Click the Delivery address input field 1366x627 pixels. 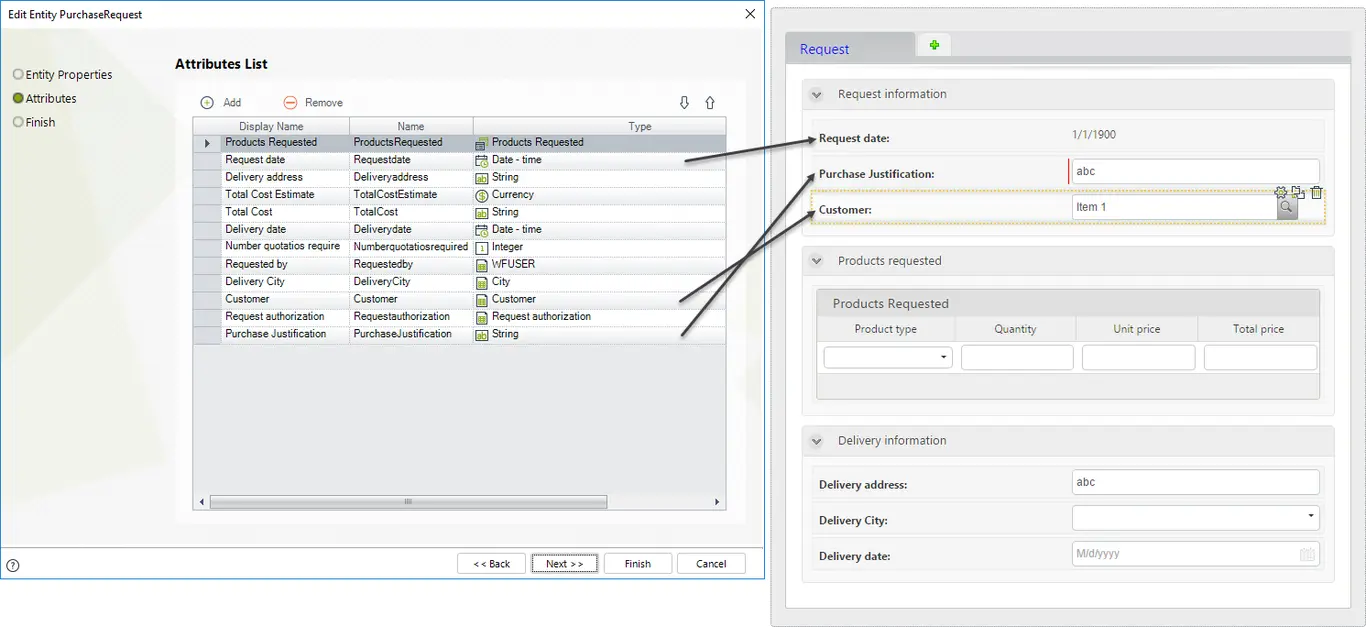click(x=1195, y=482)
